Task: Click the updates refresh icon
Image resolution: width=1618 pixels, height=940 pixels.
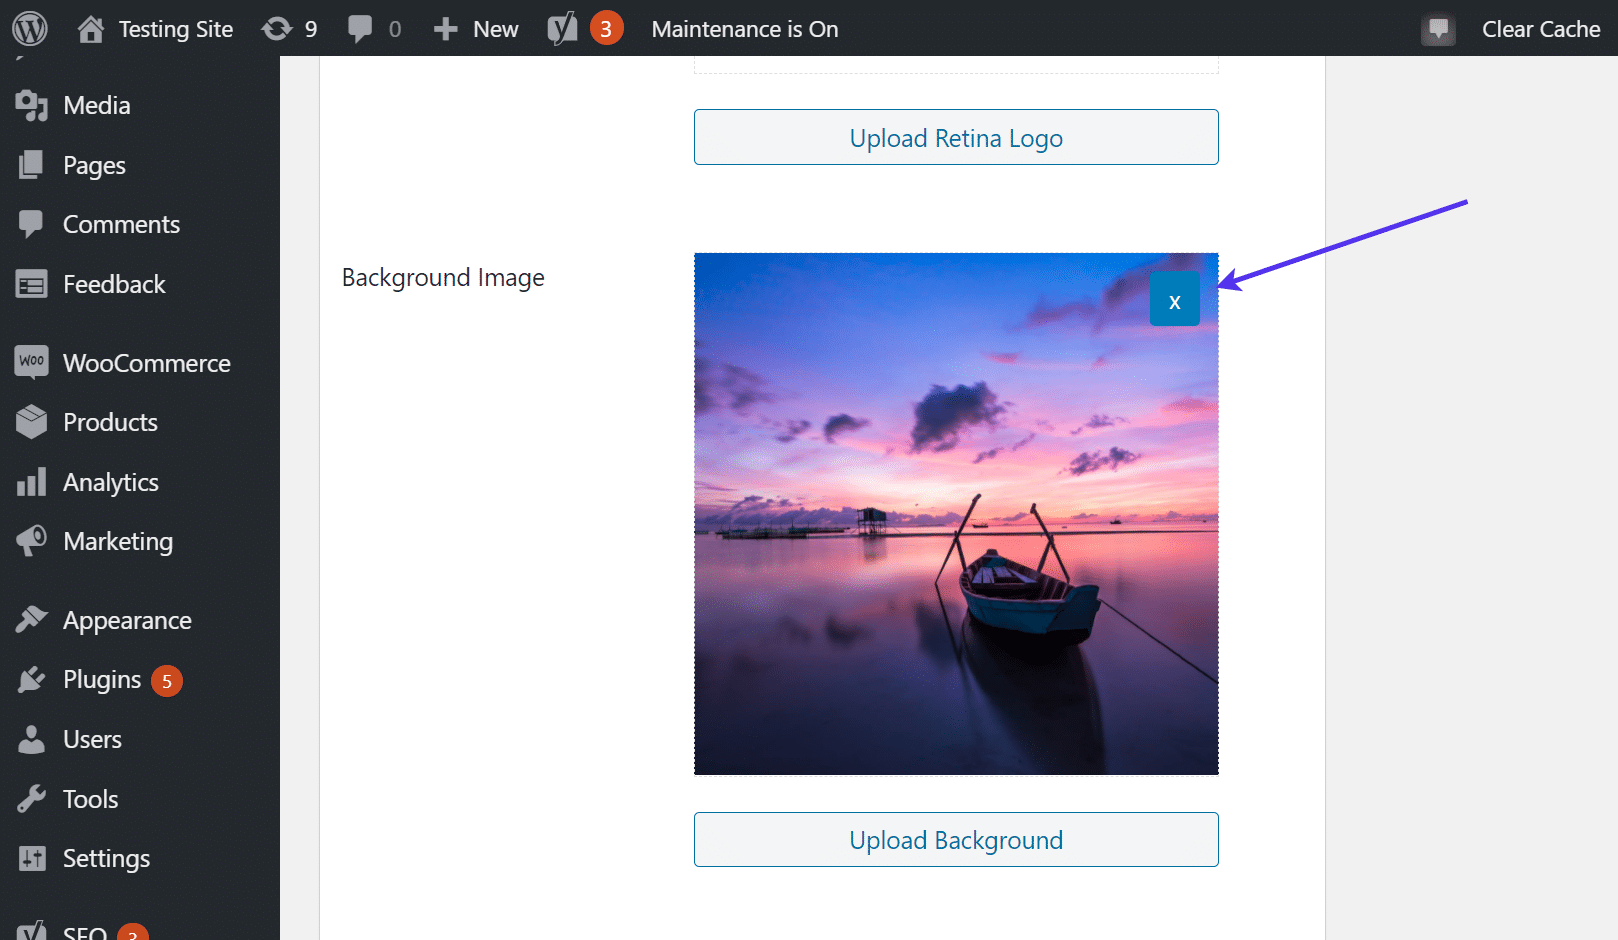Action: [276, 29]
